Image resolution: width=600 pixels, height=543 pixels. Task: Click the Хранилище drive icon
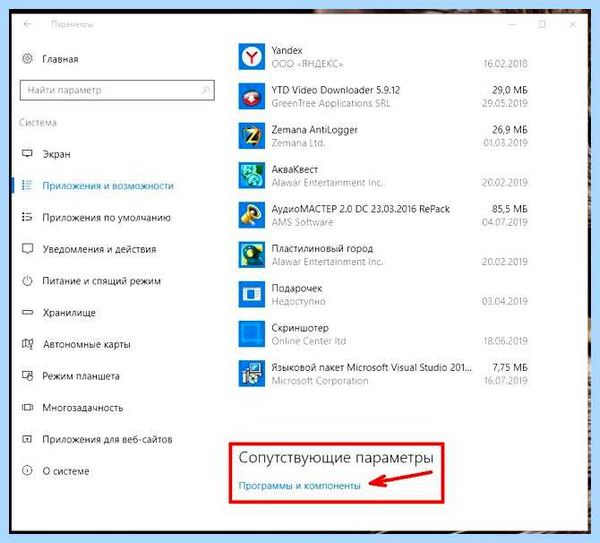pyautogui.click(x=27, y=312)
